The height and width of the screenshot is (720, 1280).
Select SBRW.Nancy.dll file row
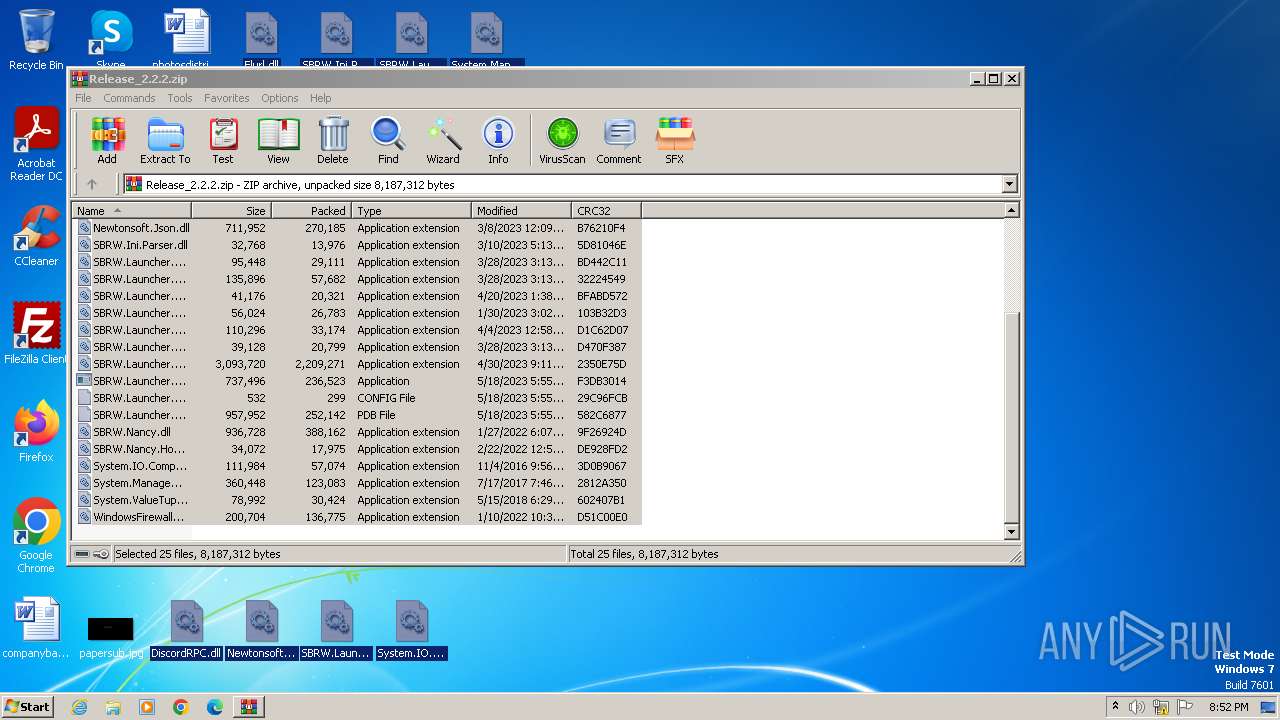coord(357,432)
